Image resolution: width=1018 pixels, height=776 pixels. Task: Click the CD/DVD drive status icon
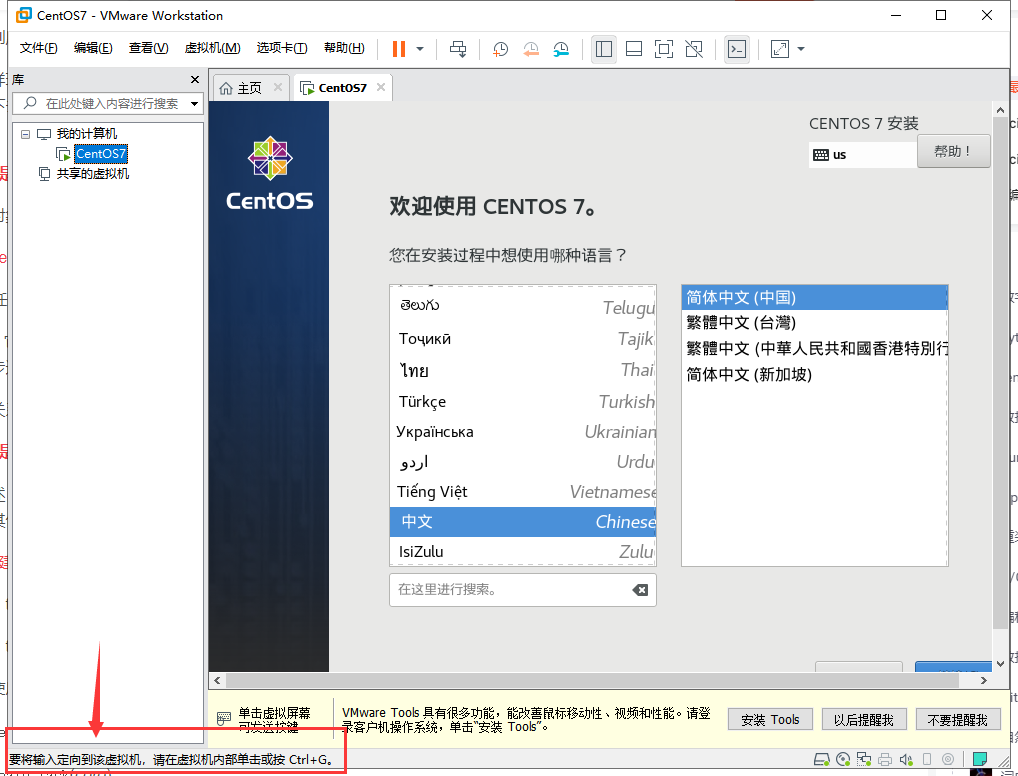click(843, 759)
